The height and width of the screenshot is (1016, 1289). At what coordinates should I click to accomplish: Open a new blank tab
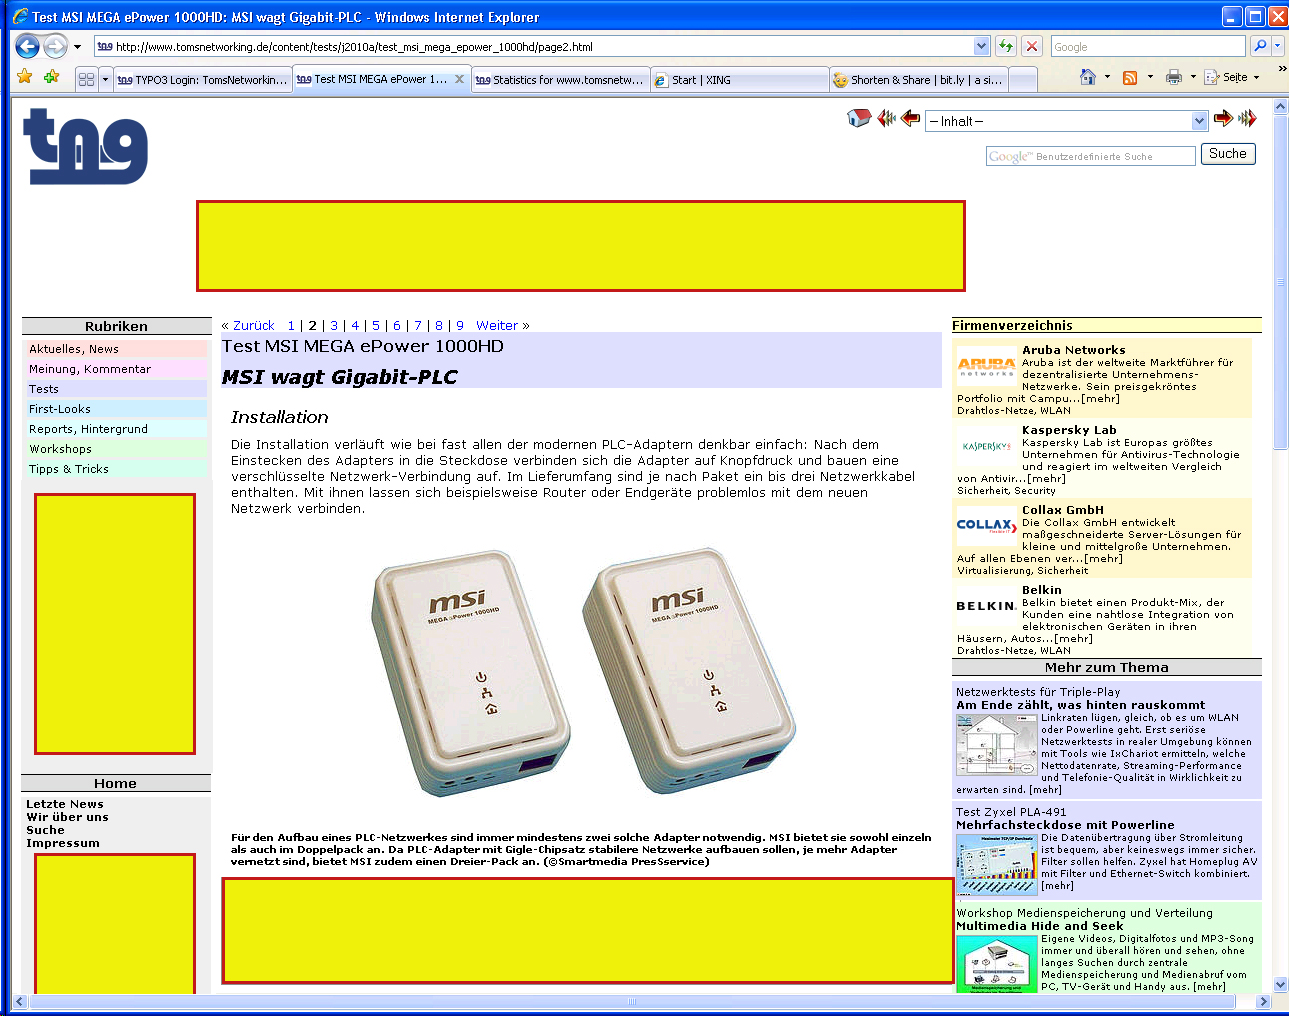coord(1023,80)
